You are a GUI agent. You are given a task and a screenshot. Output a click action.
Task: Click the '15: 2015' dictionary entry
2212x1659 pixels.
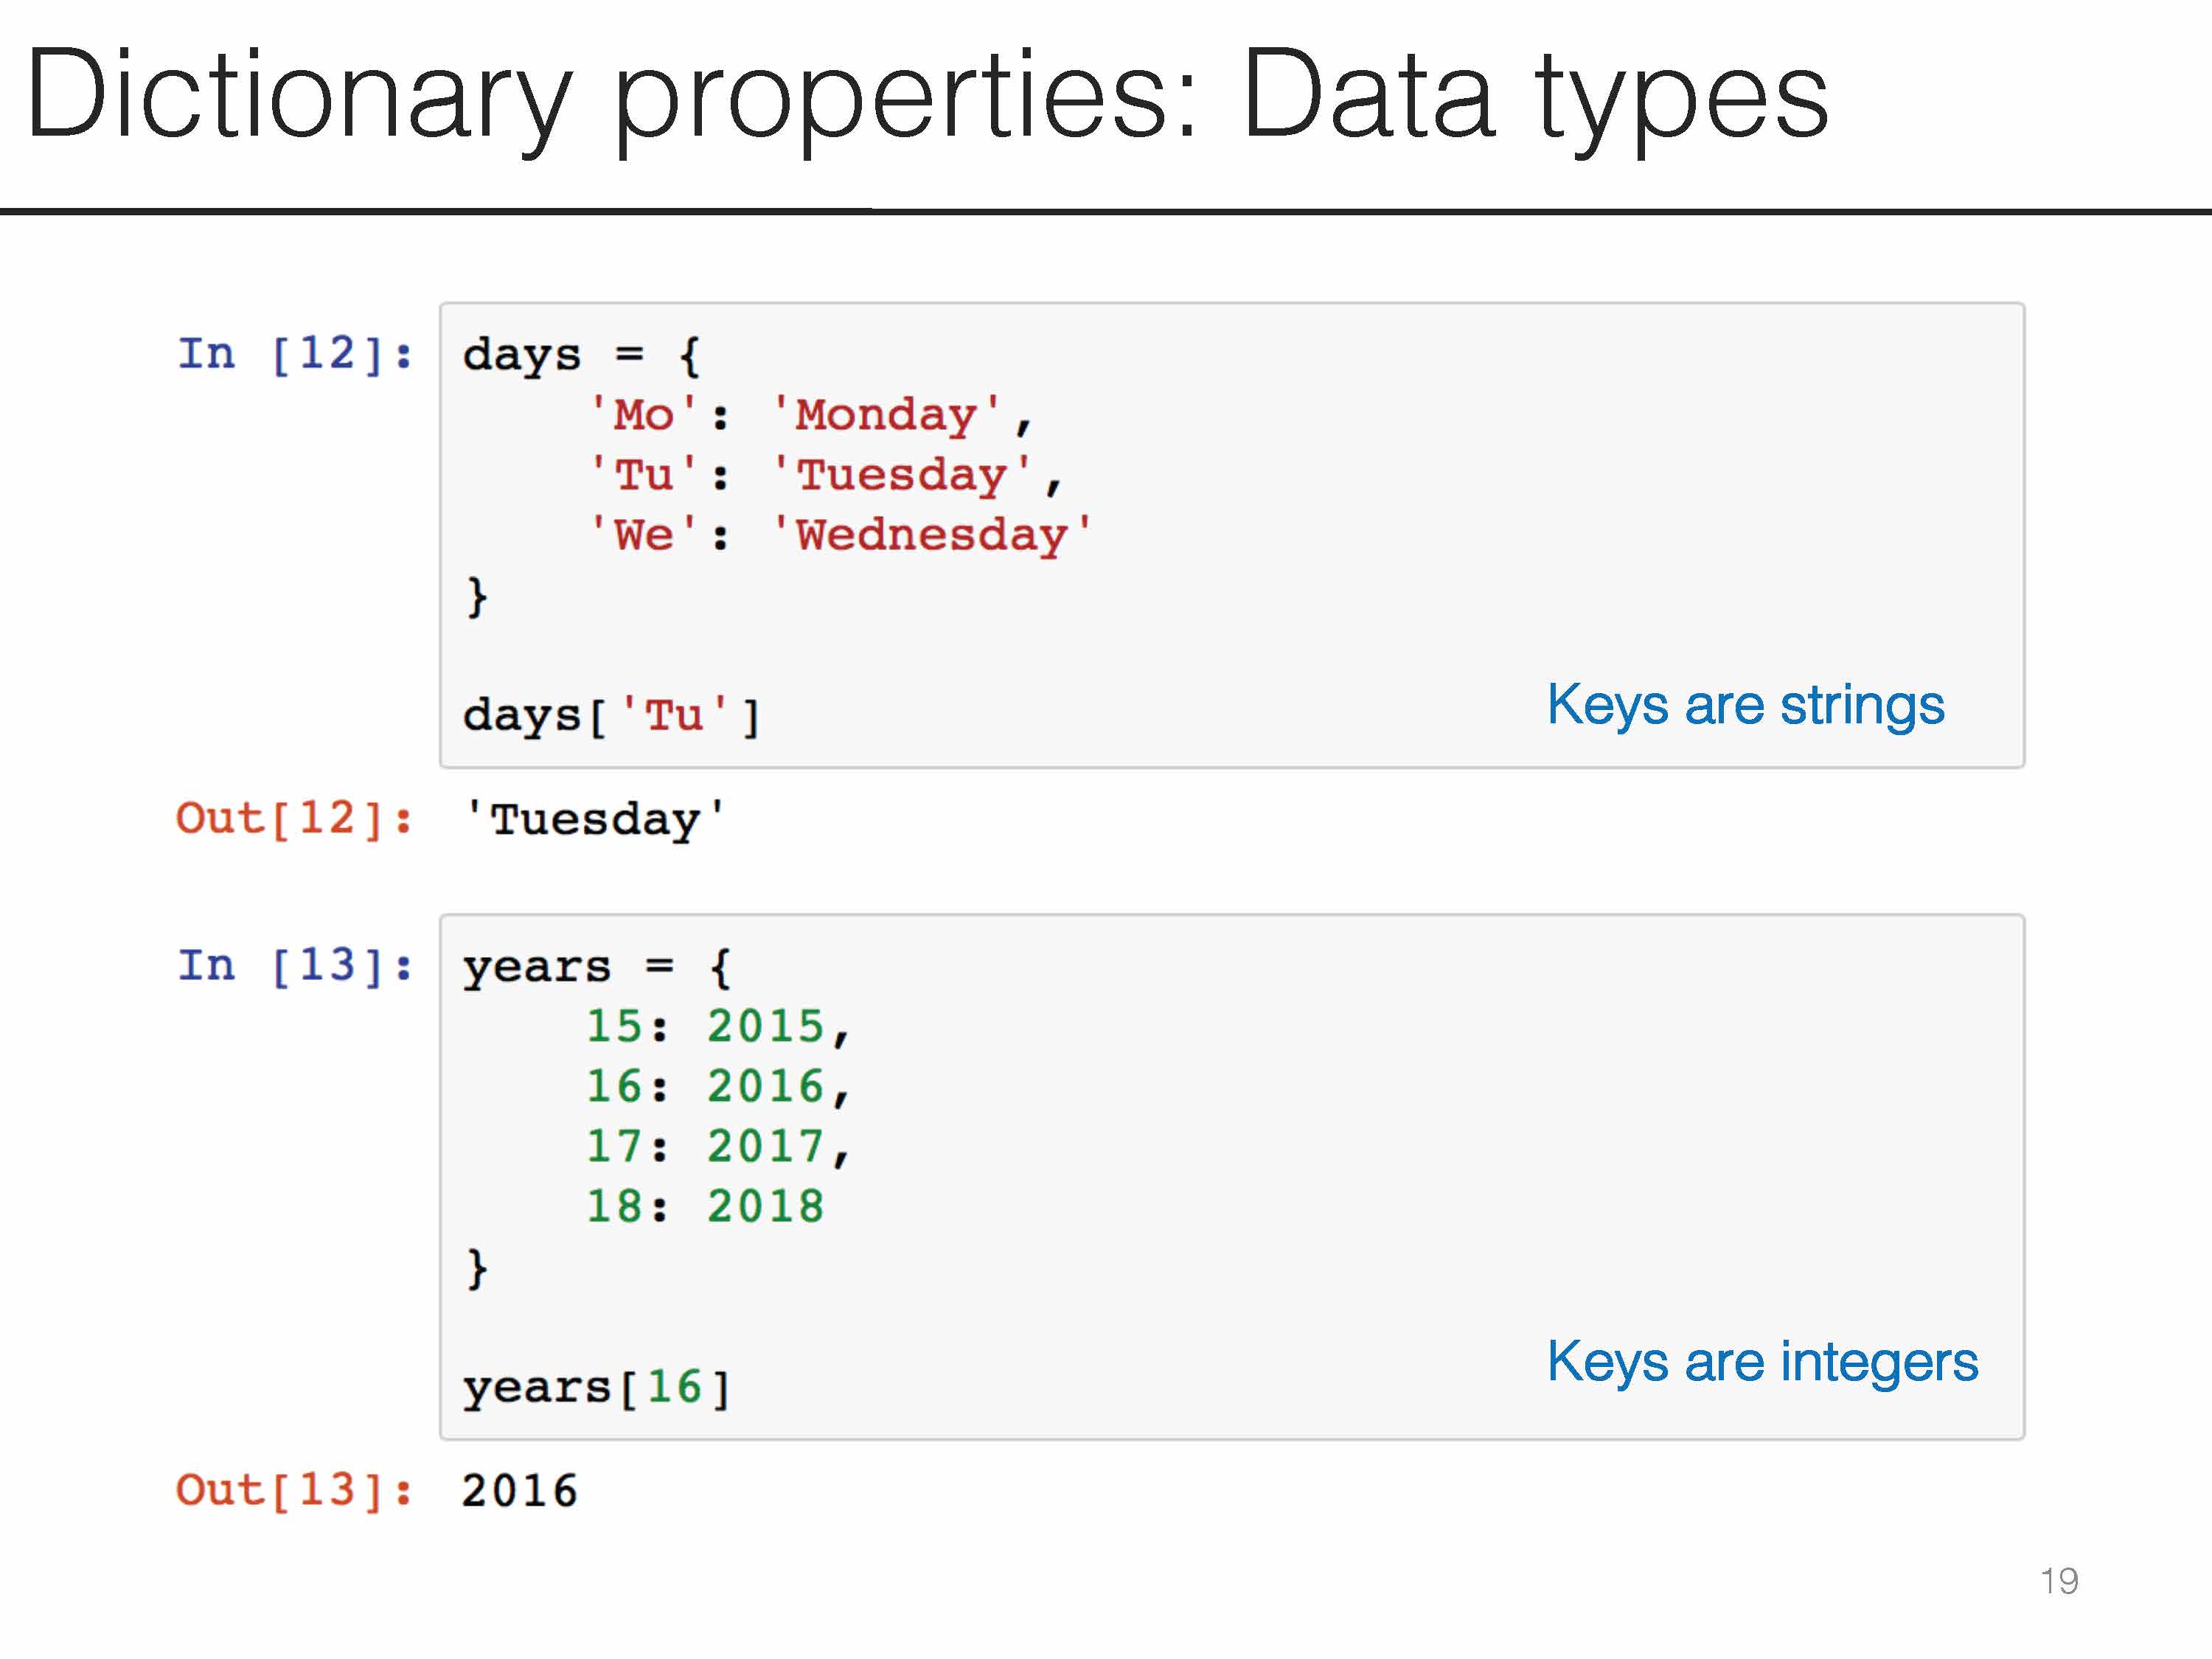coord(716,1027)
